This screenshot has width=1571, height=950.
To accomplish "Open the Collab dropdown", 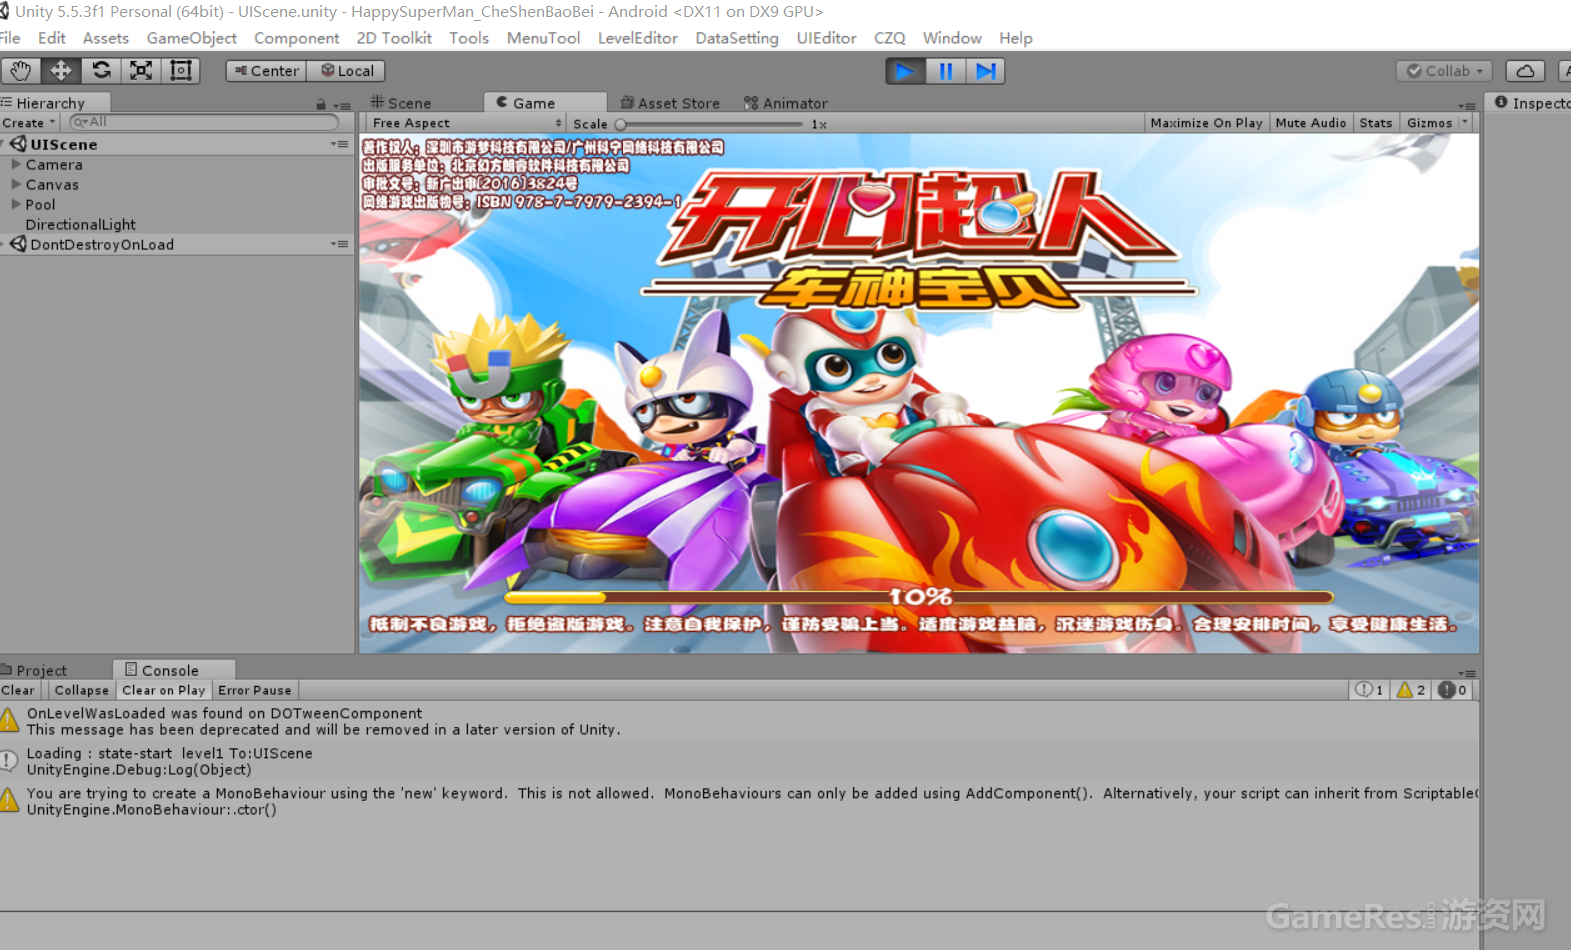I will click(1445, 71).
